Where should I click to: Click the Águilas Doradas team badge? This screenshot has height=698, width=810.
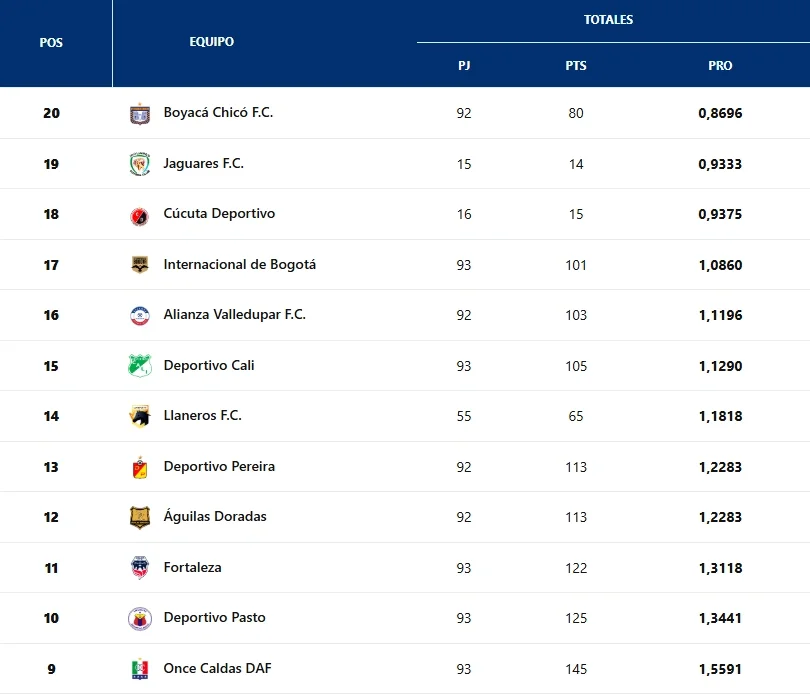pyautogui.click(x=140, y=517)
